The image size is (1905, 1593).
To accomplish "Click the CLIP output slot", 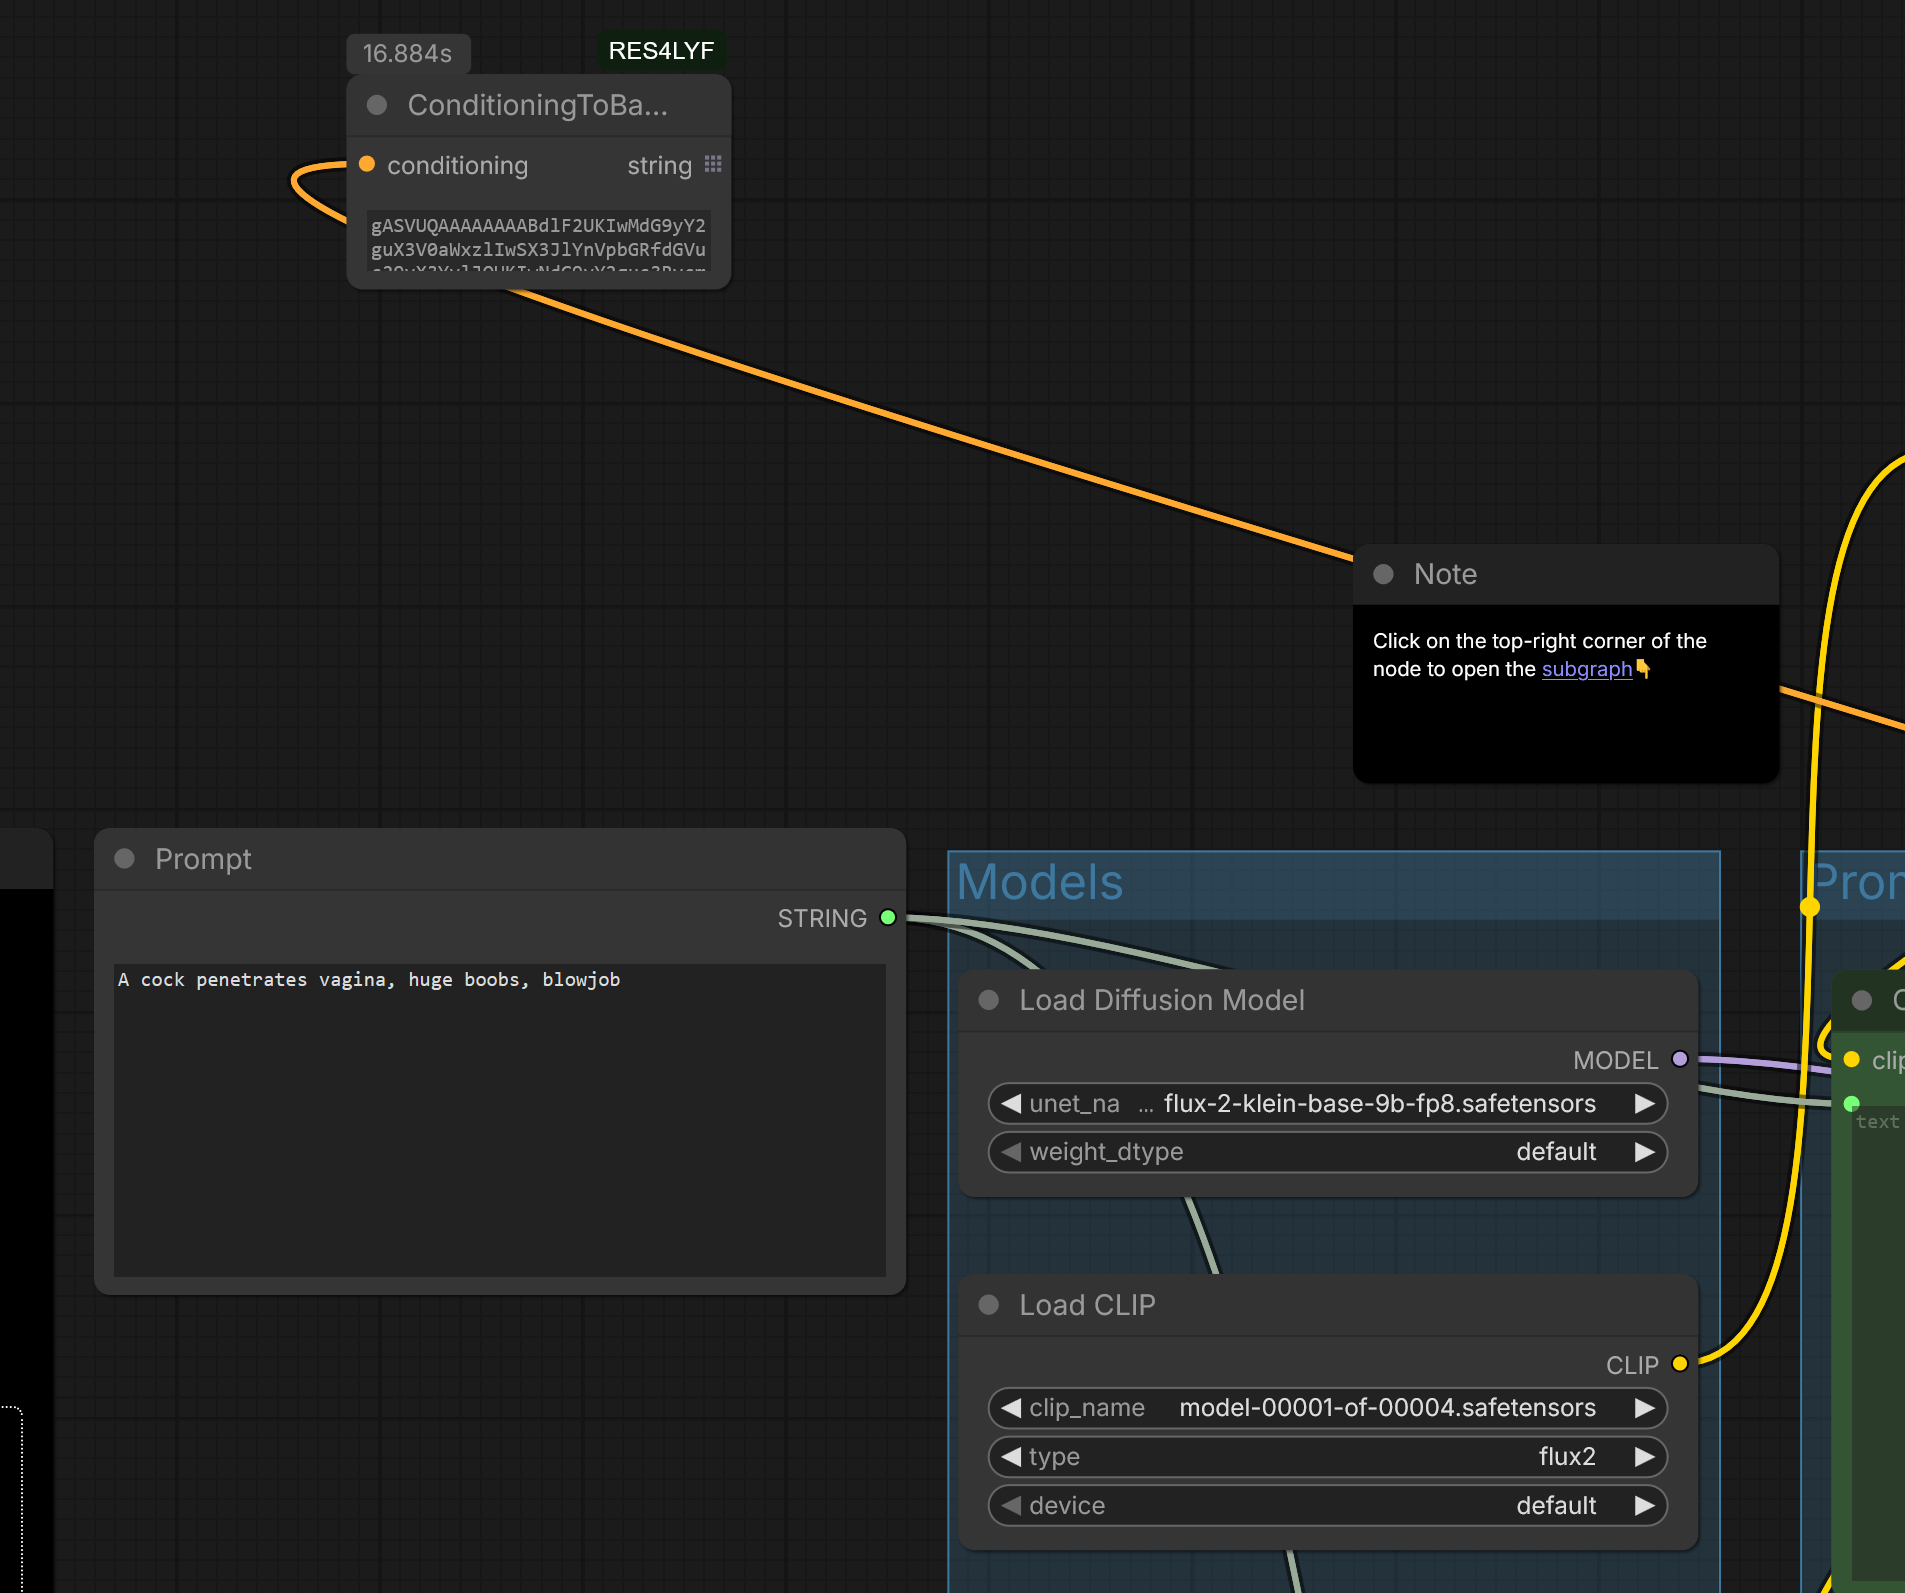I will tap(1680, 1363).
